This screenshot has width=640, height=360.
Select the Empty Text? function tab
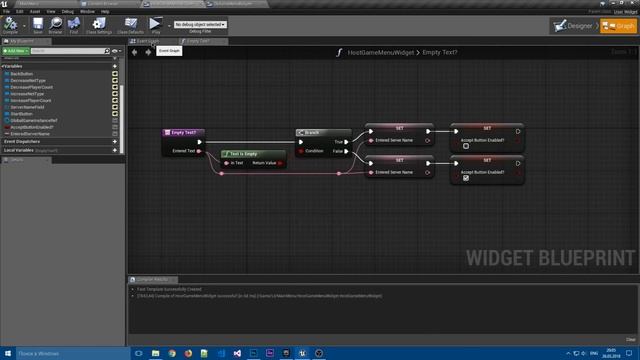tap(198, 41)
